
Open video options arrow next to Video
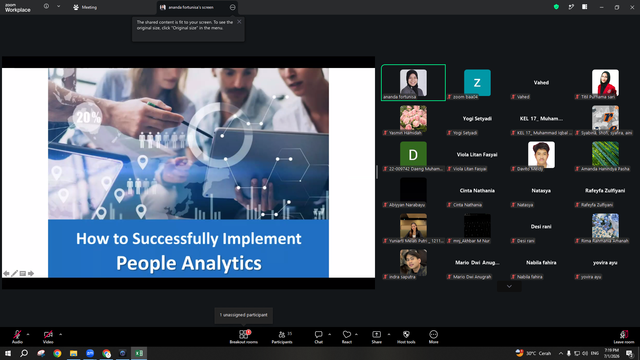60,334
